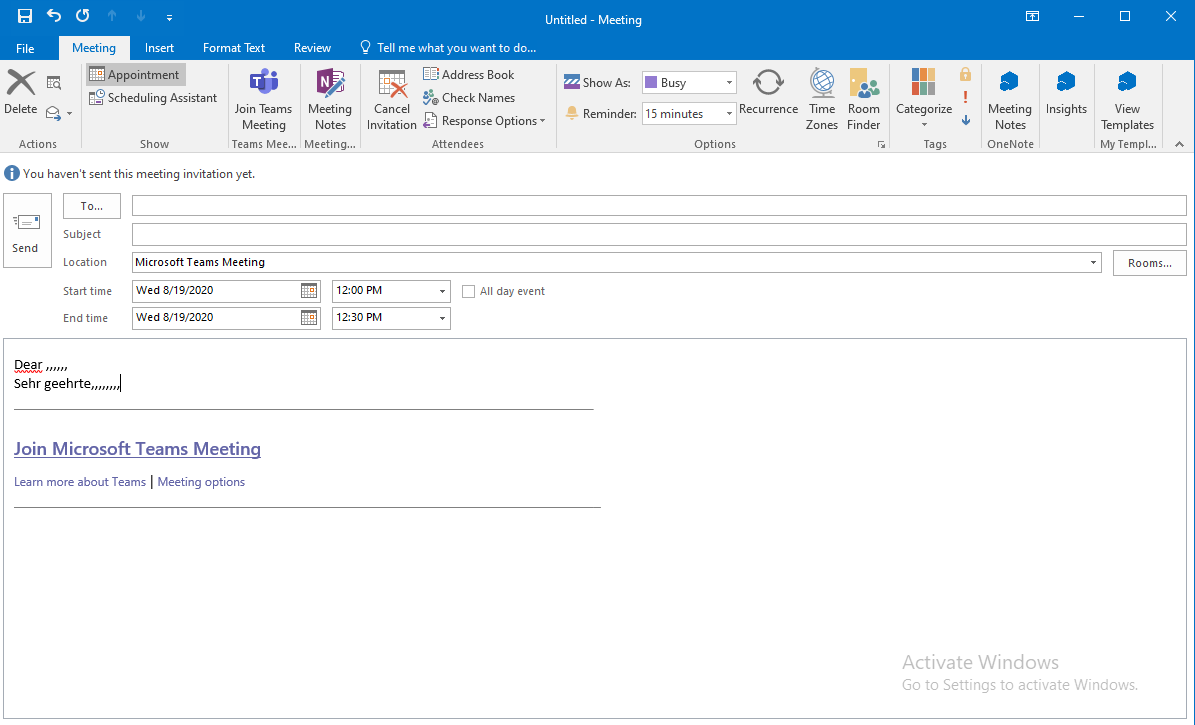Open the Calendar icon next to Delete
This screenshot has width=1195, height=725.
click(53, 83)
